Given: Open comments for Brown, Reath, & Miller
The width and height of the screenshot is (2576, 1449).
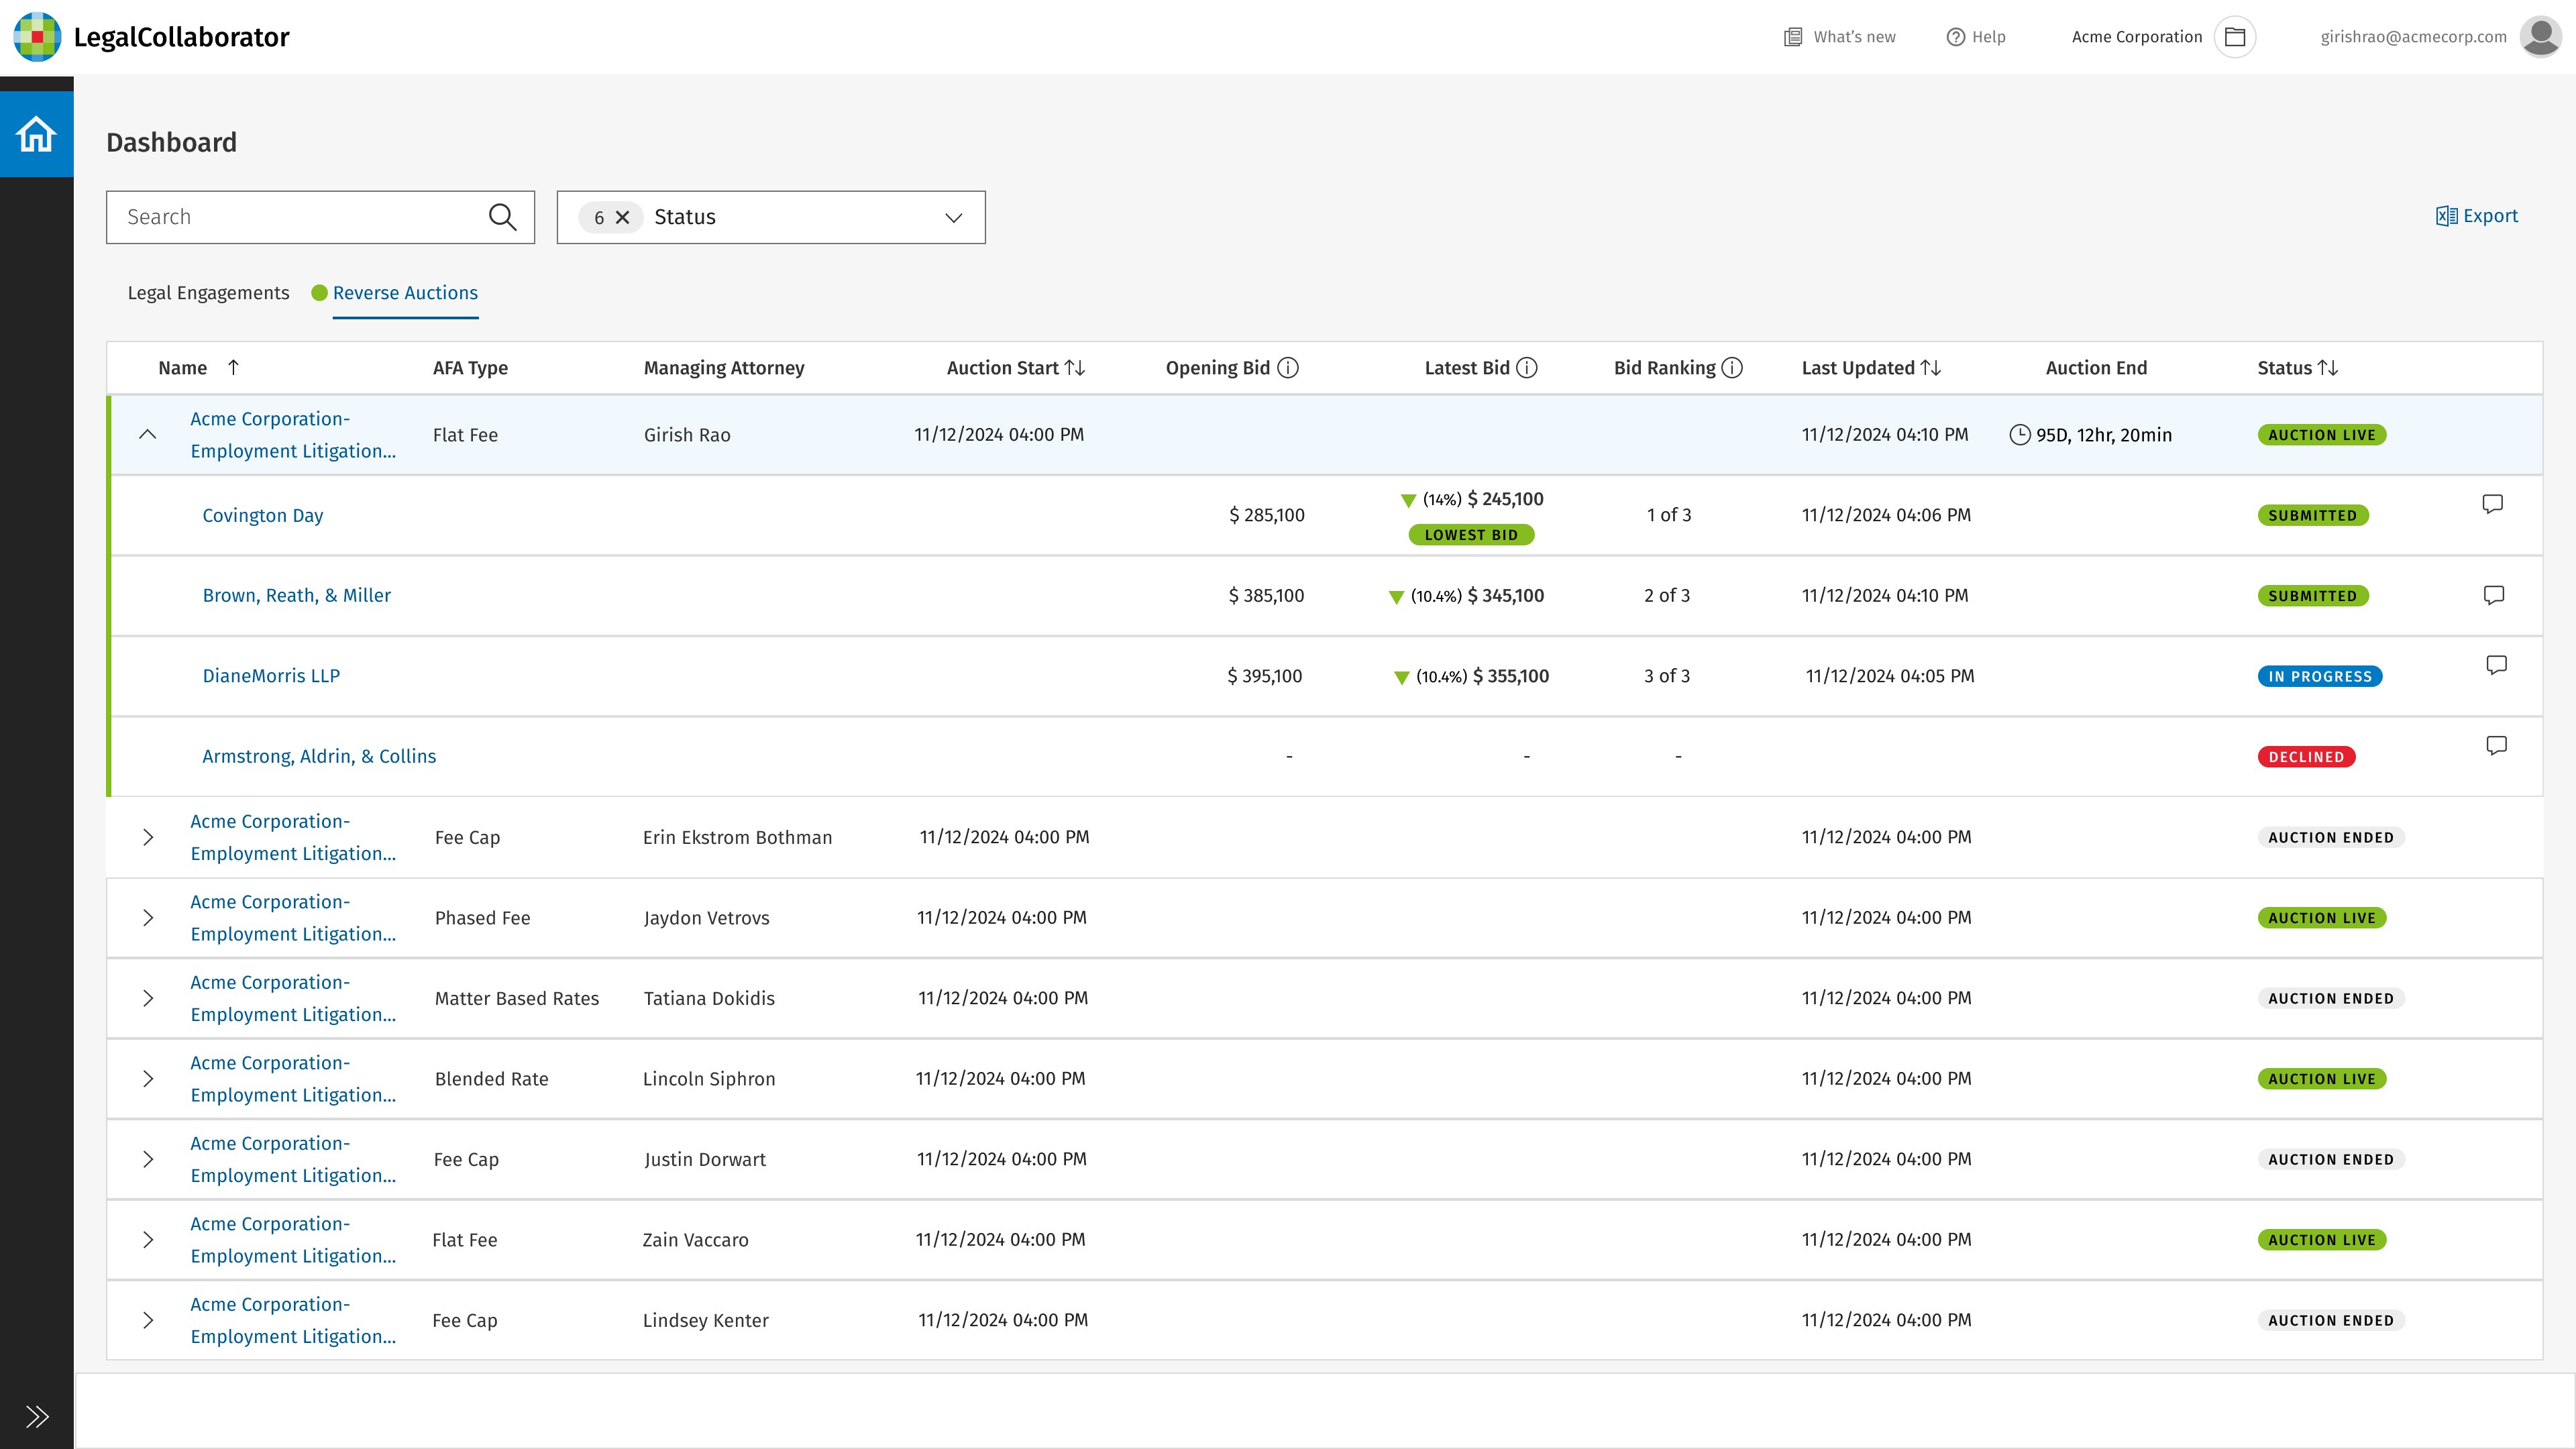Looking at the screenshot, I should [2494, 595].
